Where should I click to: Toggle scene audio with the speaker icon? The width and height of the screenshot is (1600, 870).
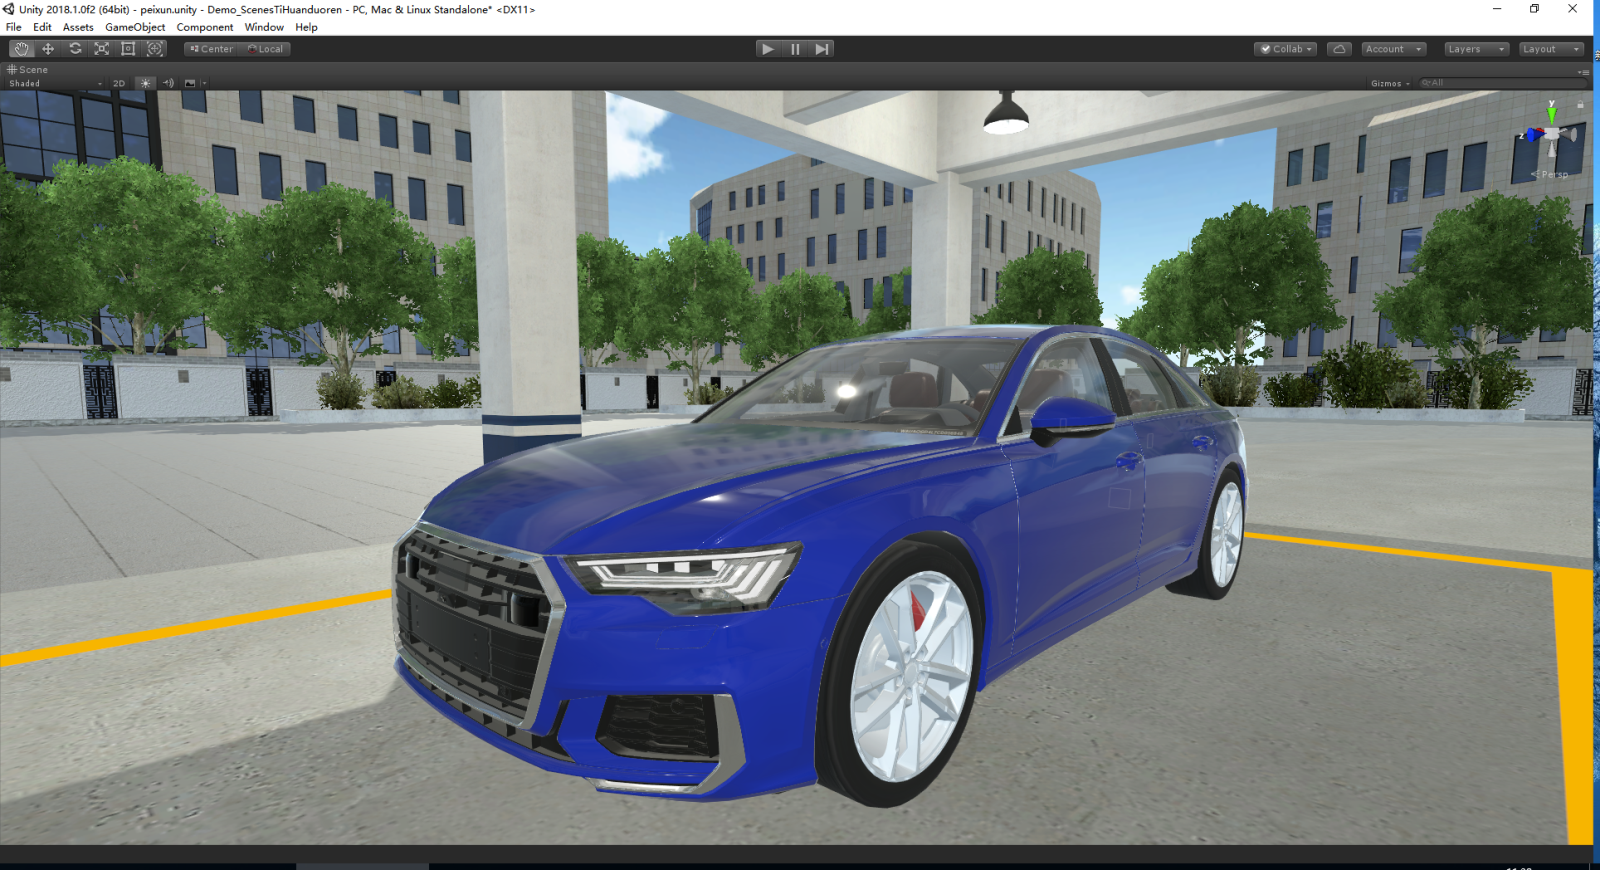168,84
